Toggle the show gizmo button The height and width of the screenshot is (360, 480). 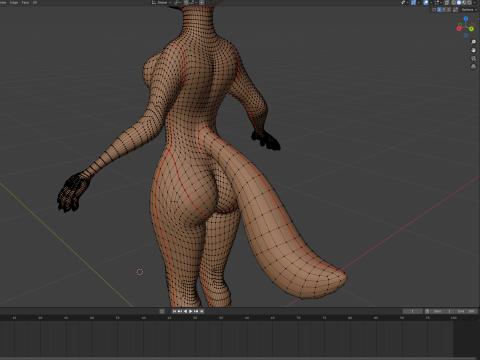point(413,2)
